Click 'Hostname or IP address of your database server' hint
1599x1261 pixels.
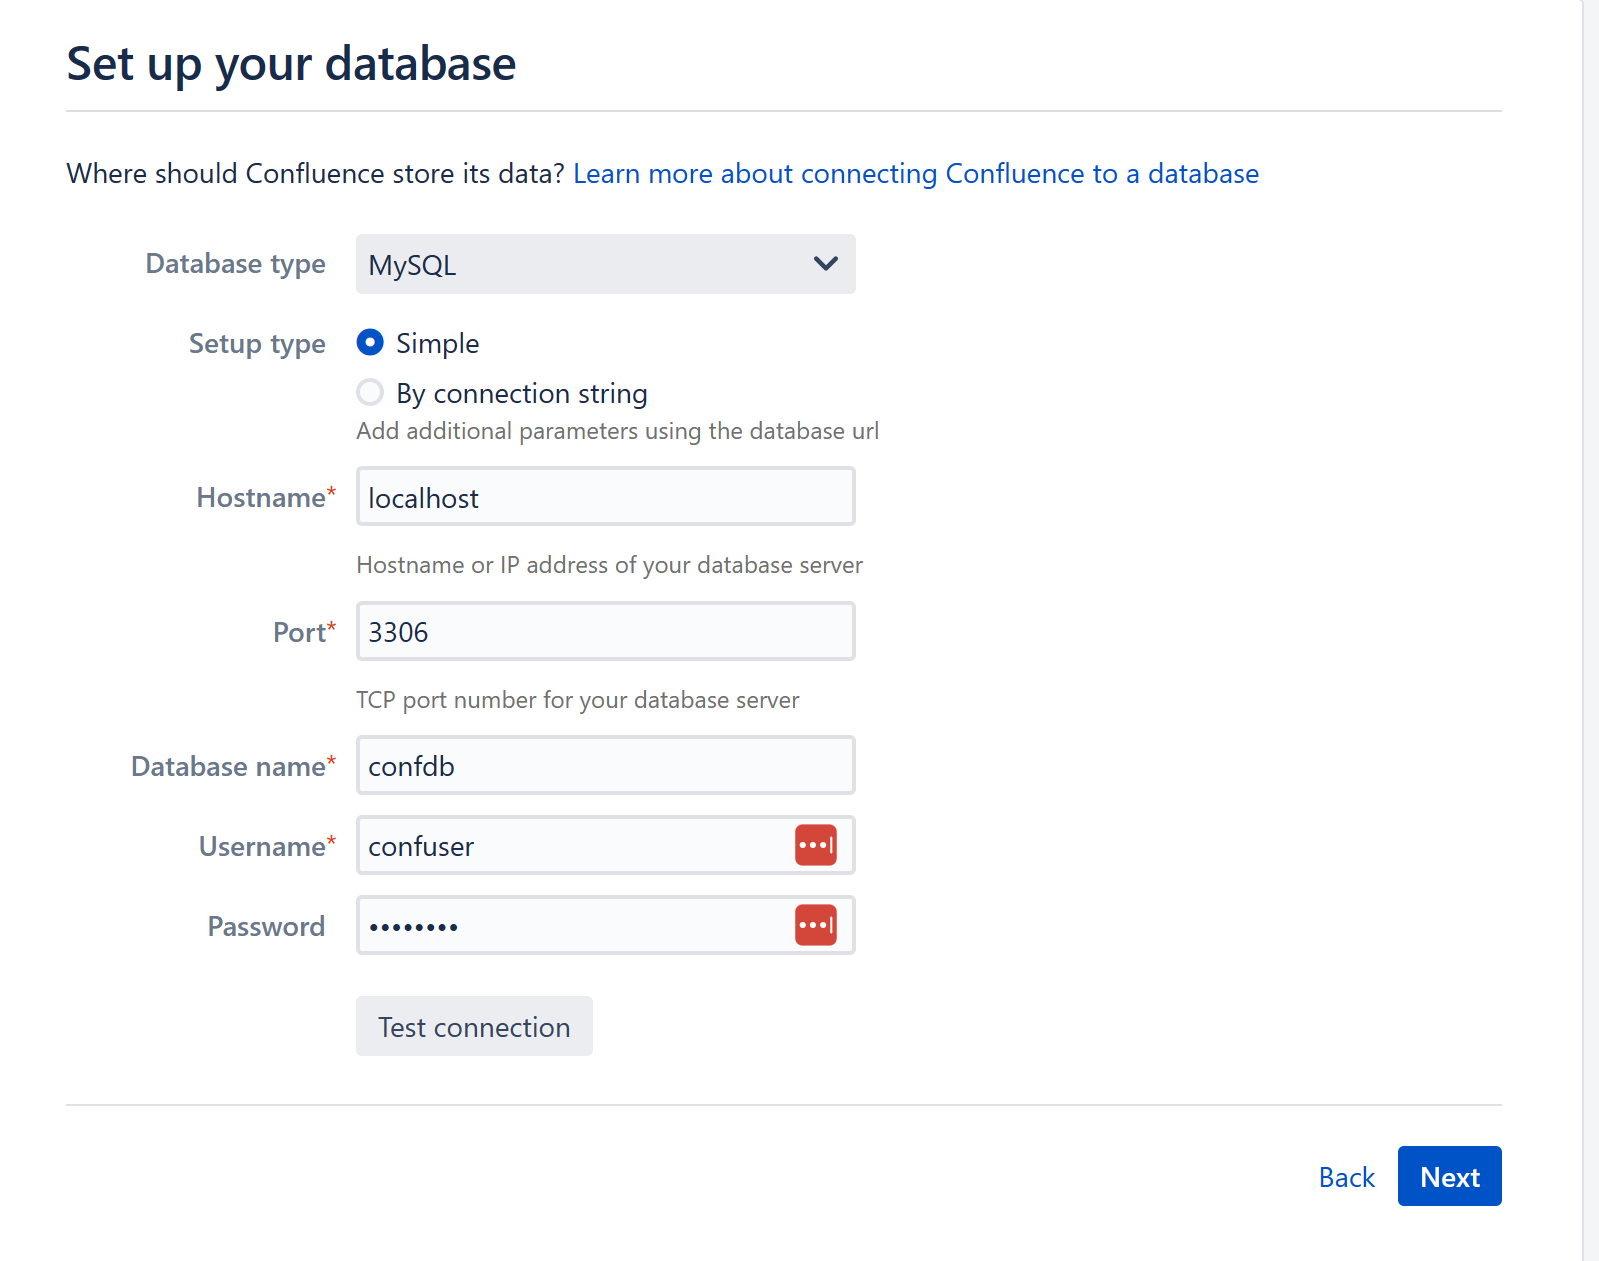click(x=609, y=565)
